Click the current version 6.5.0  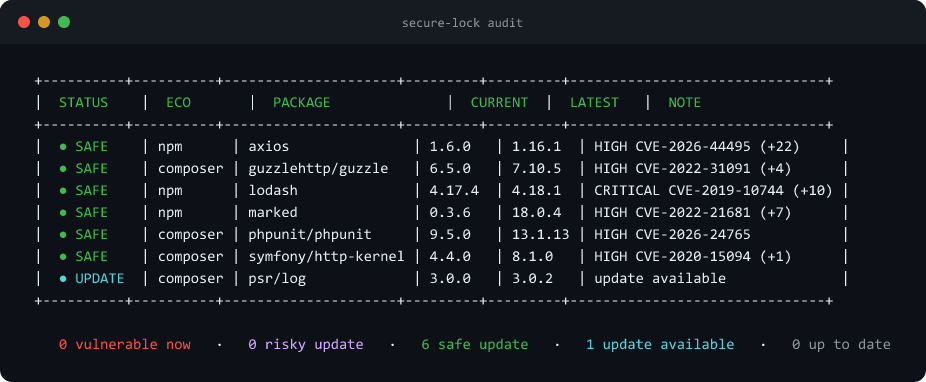point(450,169)
